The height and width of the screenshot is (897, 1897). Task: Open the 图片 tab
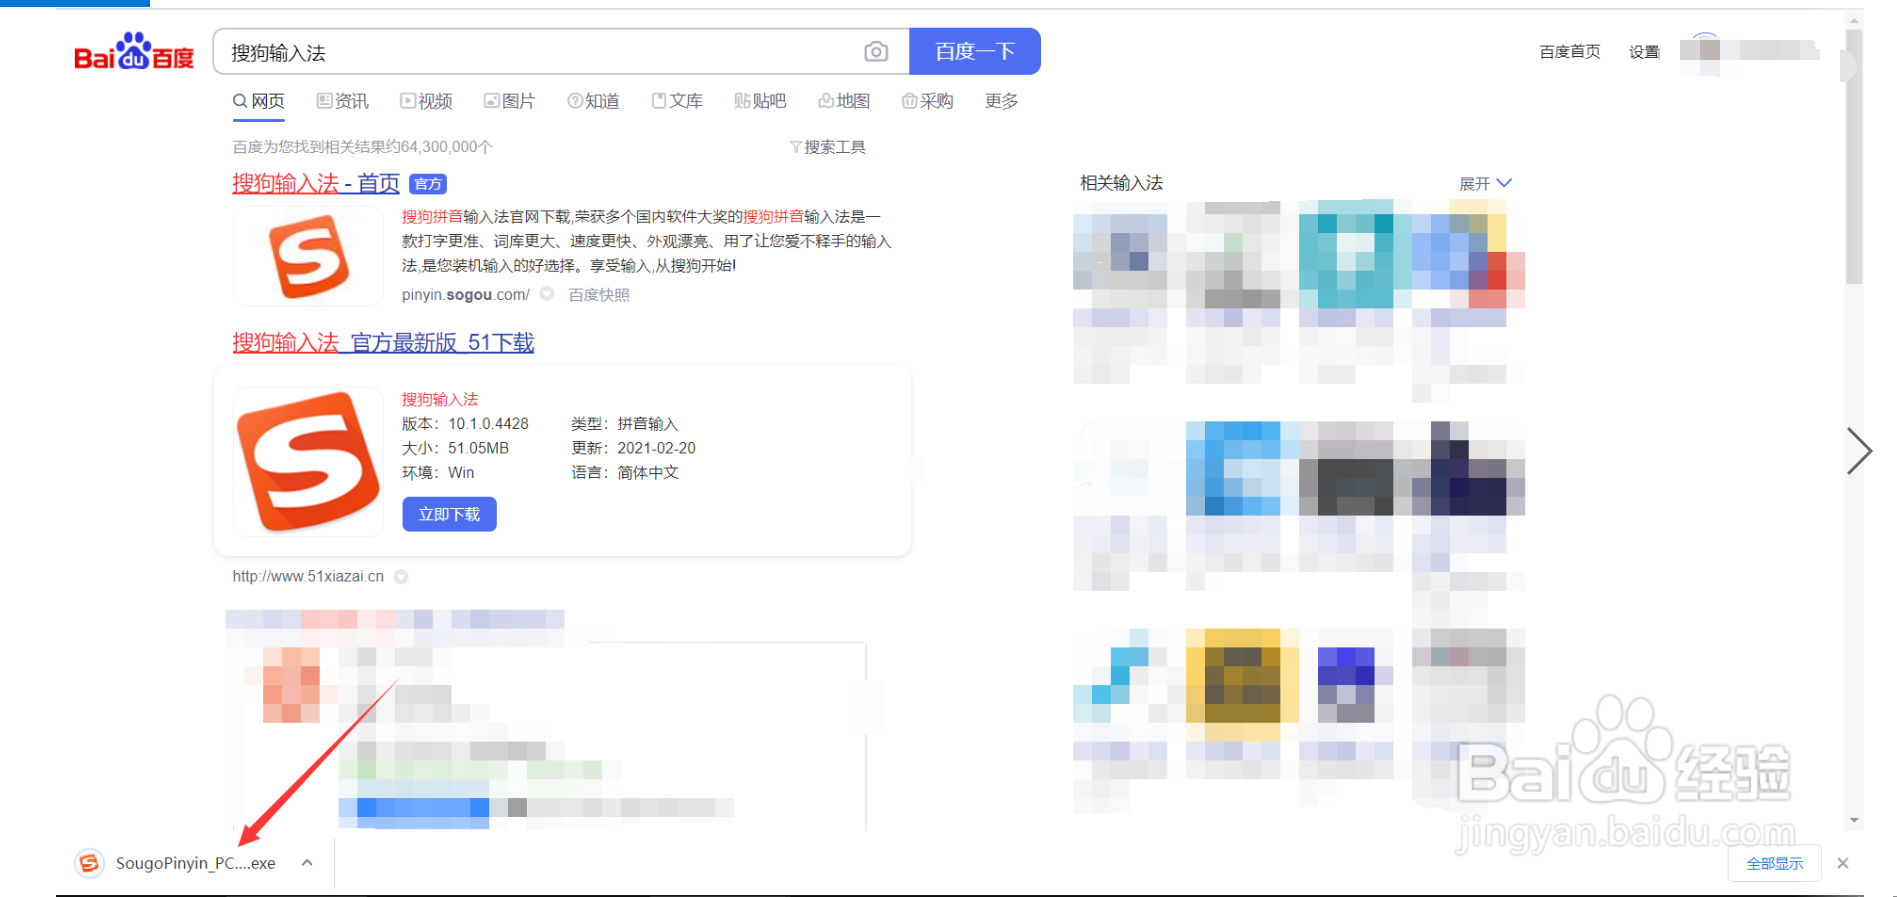pyautogui.click(x=510, y=101)
